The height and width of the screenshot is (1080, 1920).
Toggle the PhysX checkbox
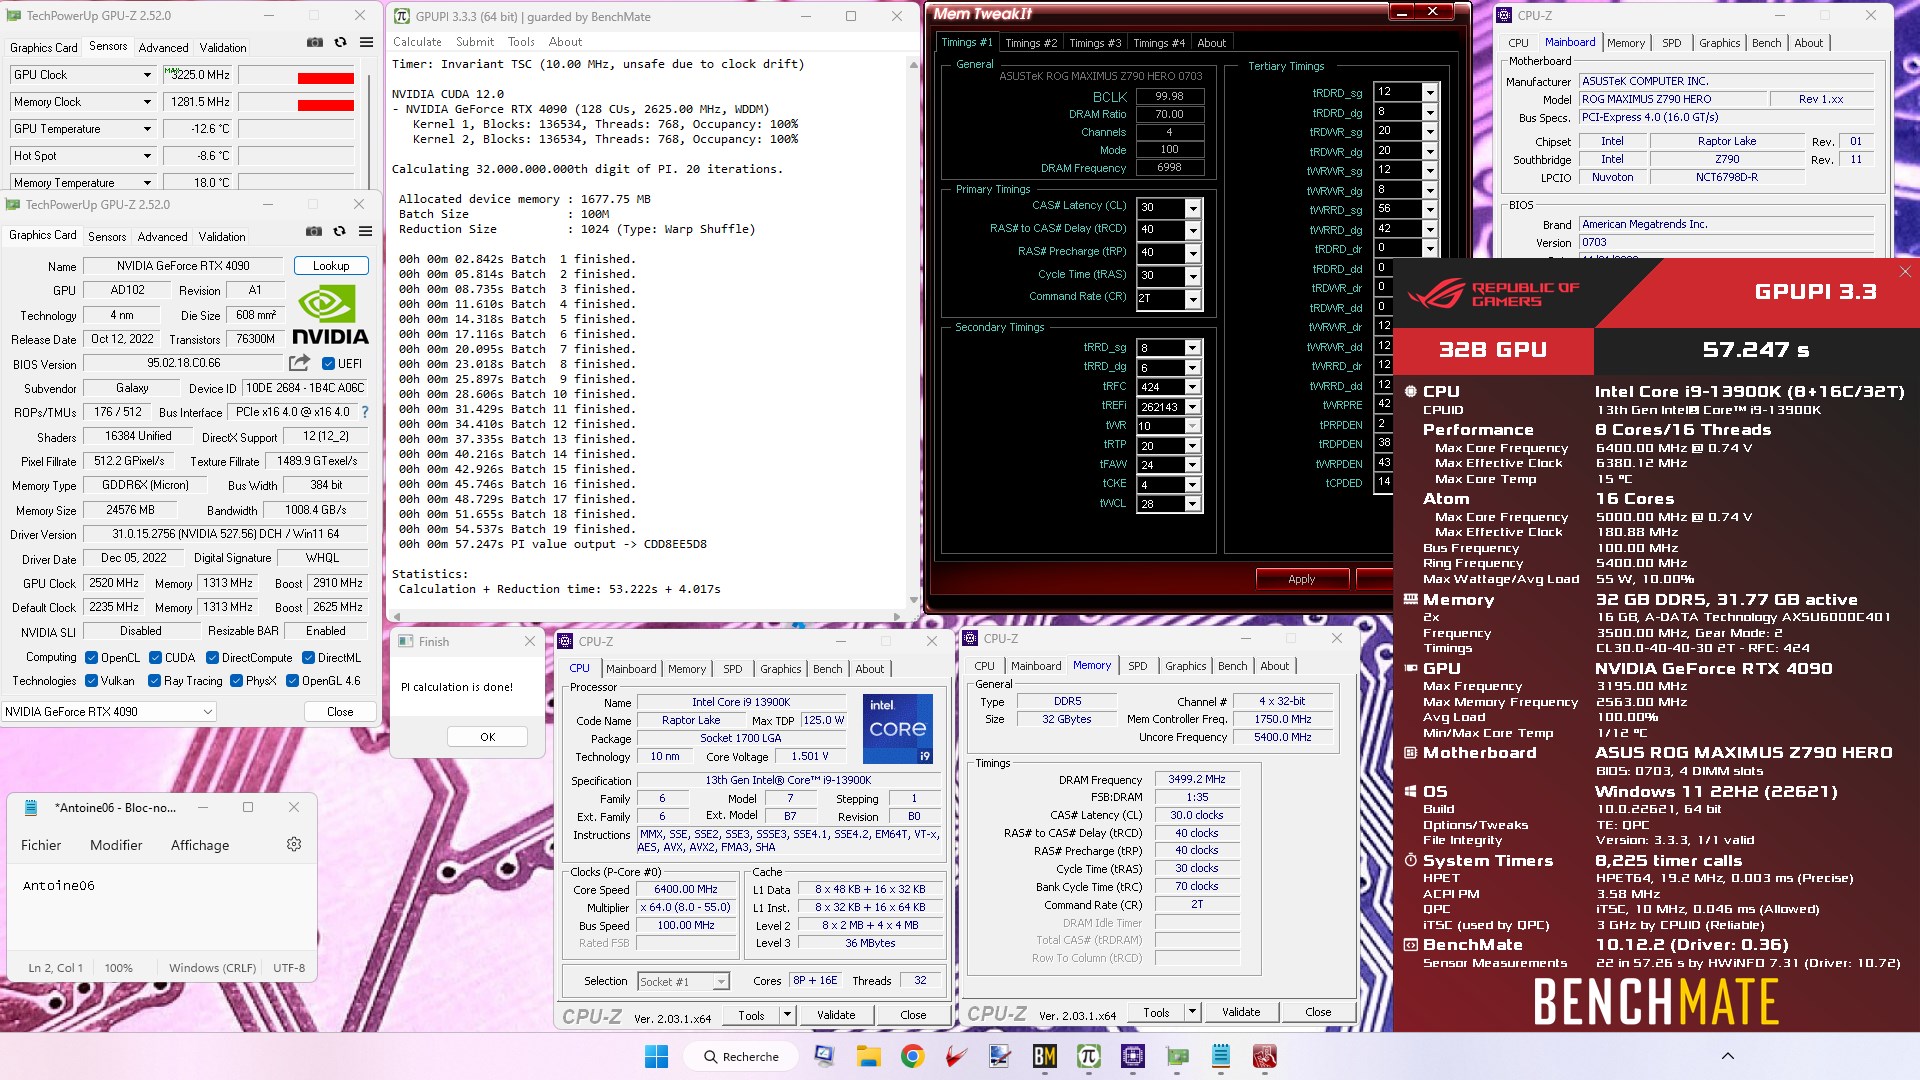pos(236,681)
